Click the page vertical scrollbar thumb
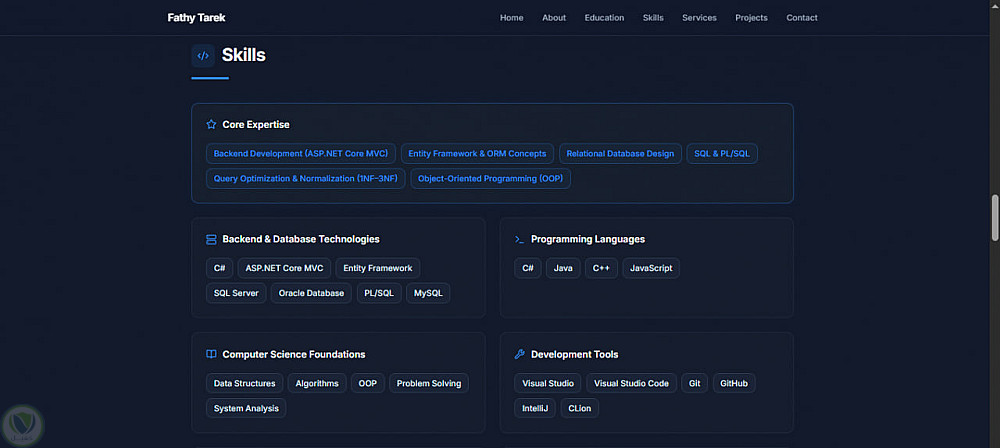The image size is (1000, 448). 995,218
